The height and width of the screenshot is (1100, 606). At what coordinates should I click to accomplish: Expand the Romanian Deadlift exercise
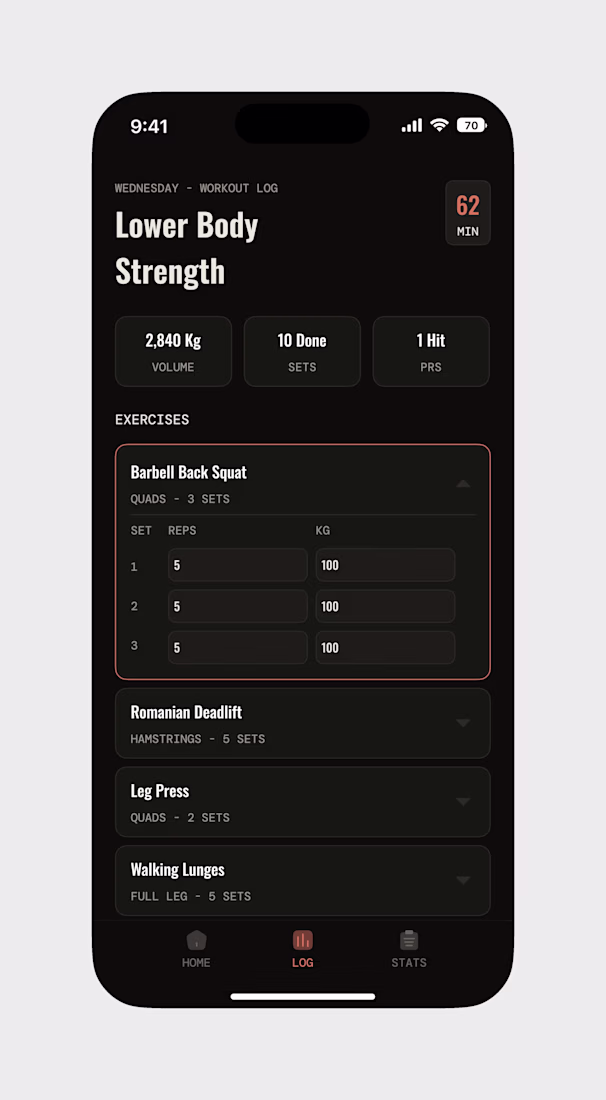click(x=462, y=723)
